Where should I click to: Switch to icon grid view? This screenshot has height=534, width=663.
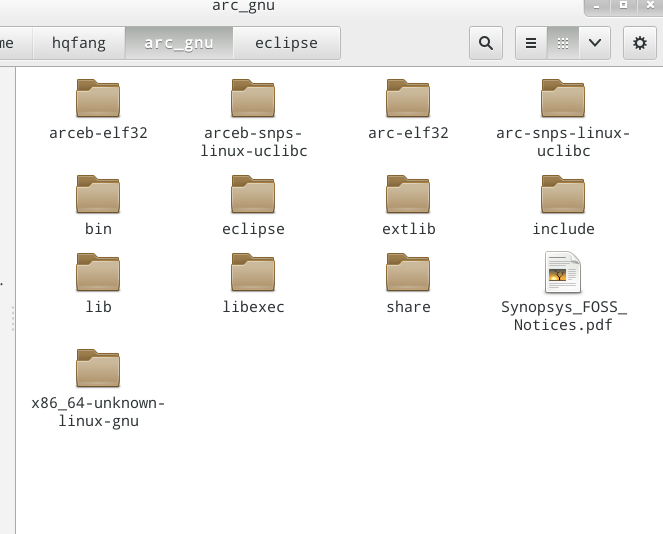click(563, 43)
